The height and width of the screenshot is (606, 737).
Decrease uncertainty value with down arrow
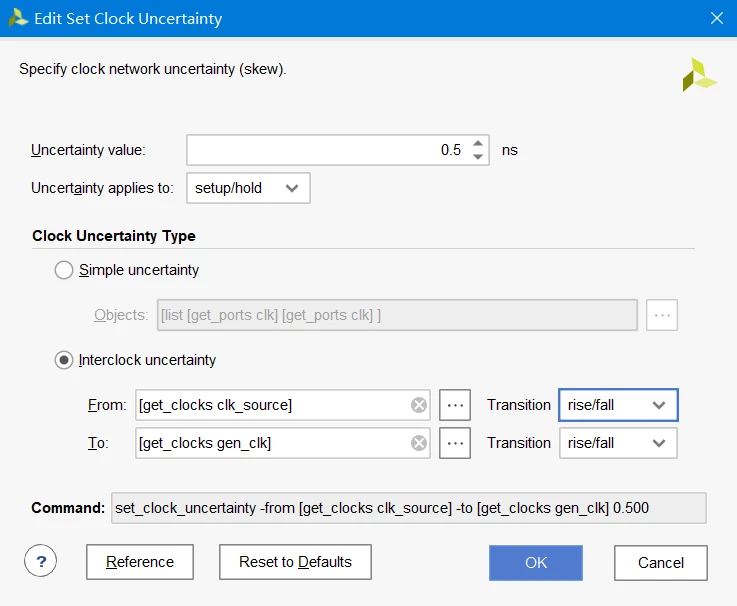[x=478, y=157]
